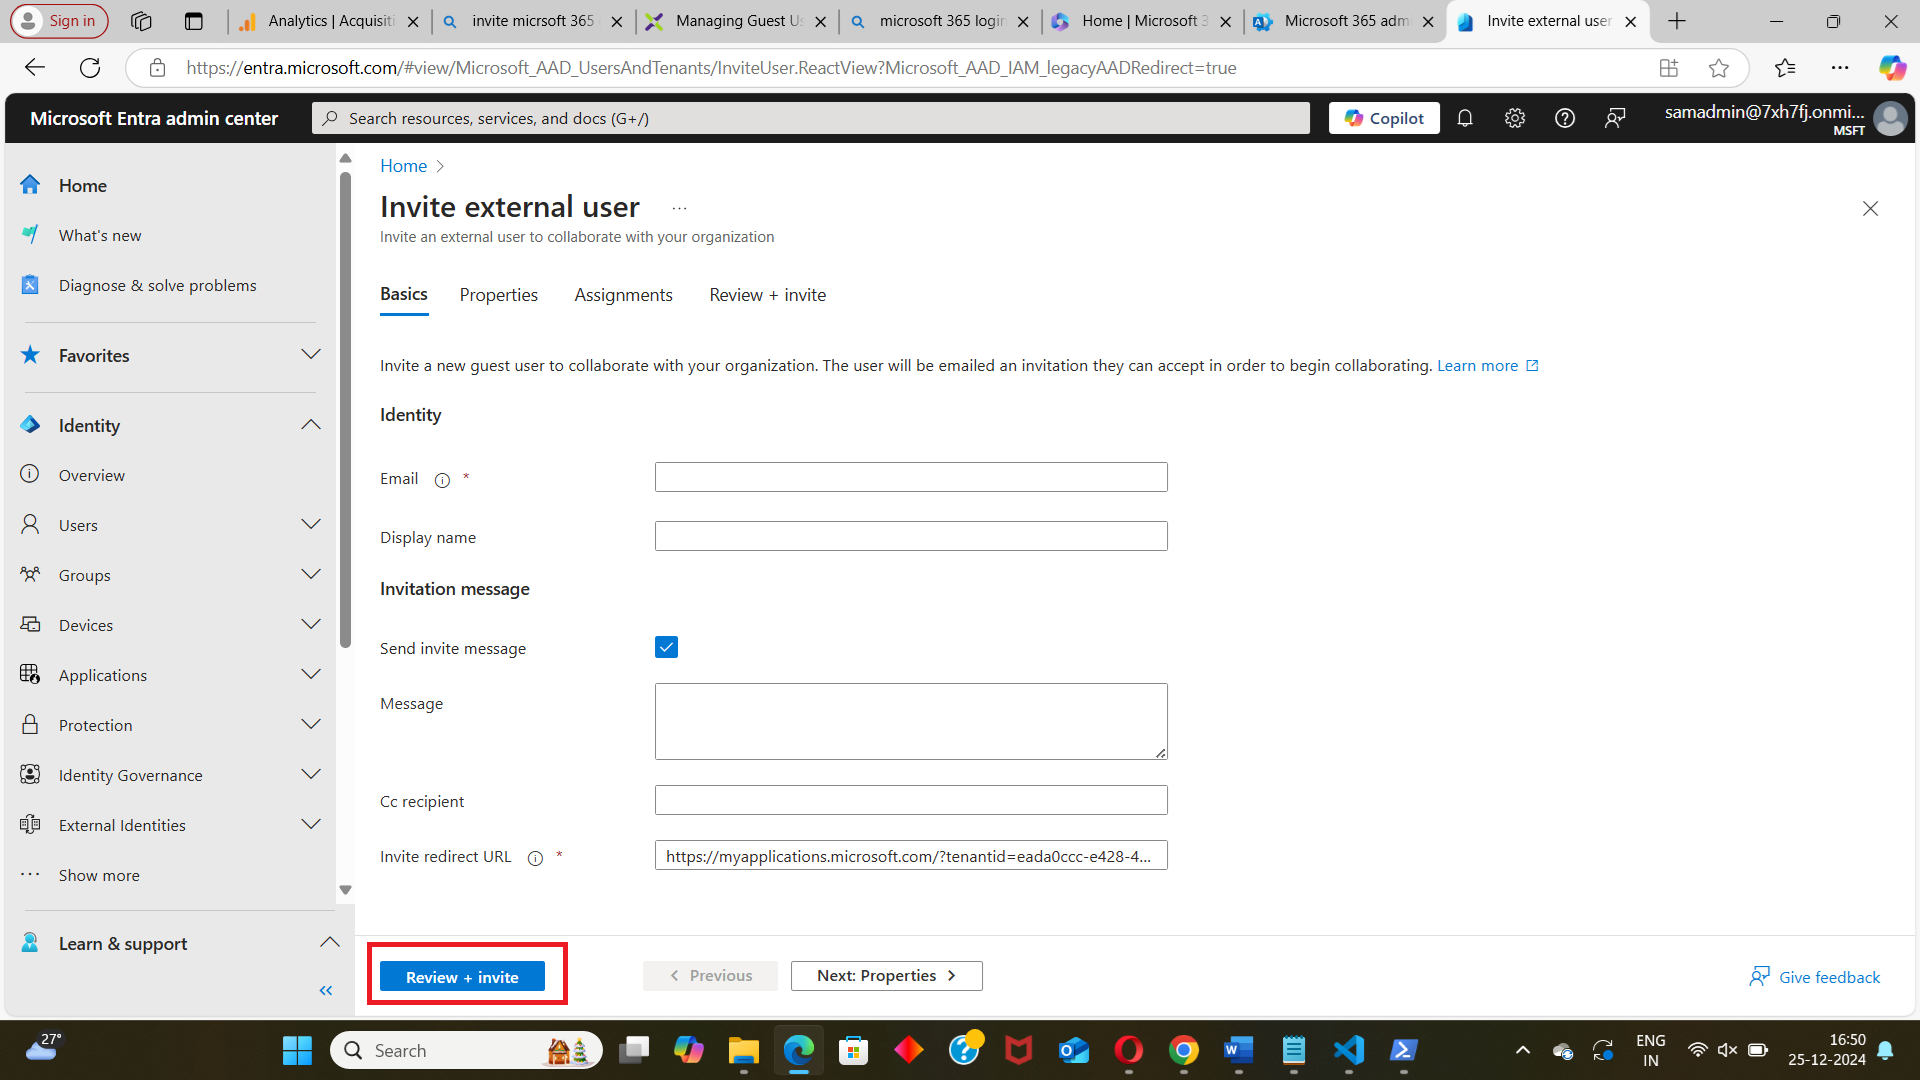This screenshot has height=1080, width=1920.
Task: Click the help question mark icon
Action: tap(1565, 118)
